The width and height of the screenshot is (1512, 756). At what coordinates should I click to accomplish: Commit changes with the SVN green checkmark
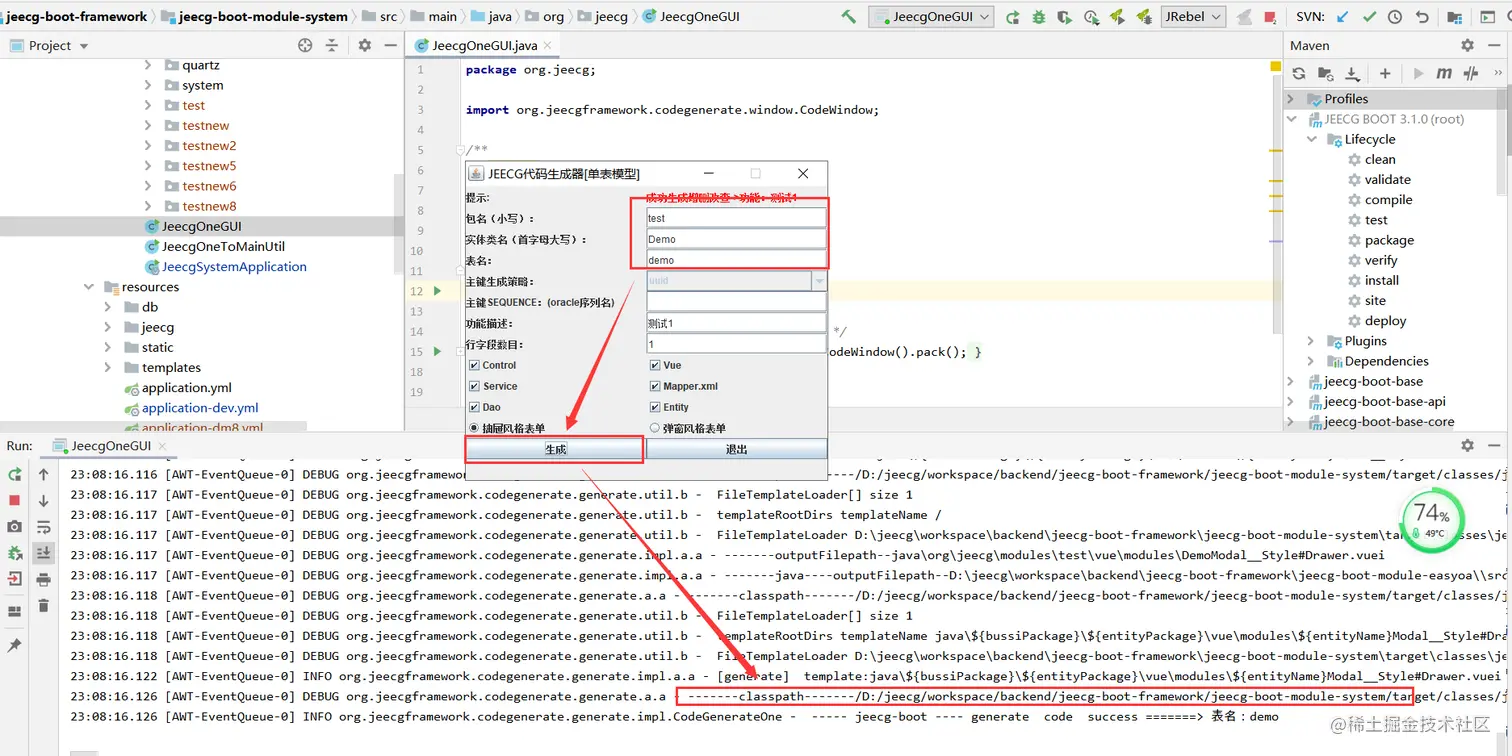point(1369,17)
